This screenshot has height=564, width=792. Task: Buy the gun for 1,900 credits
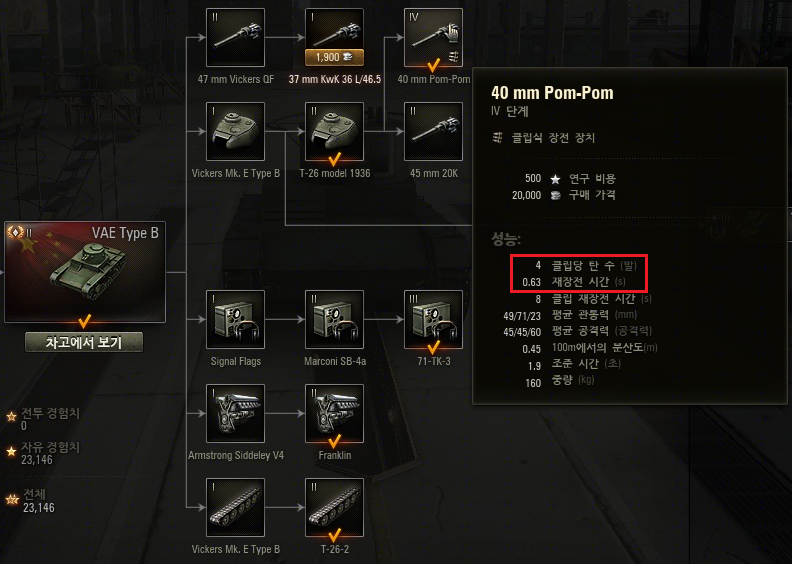334,58
